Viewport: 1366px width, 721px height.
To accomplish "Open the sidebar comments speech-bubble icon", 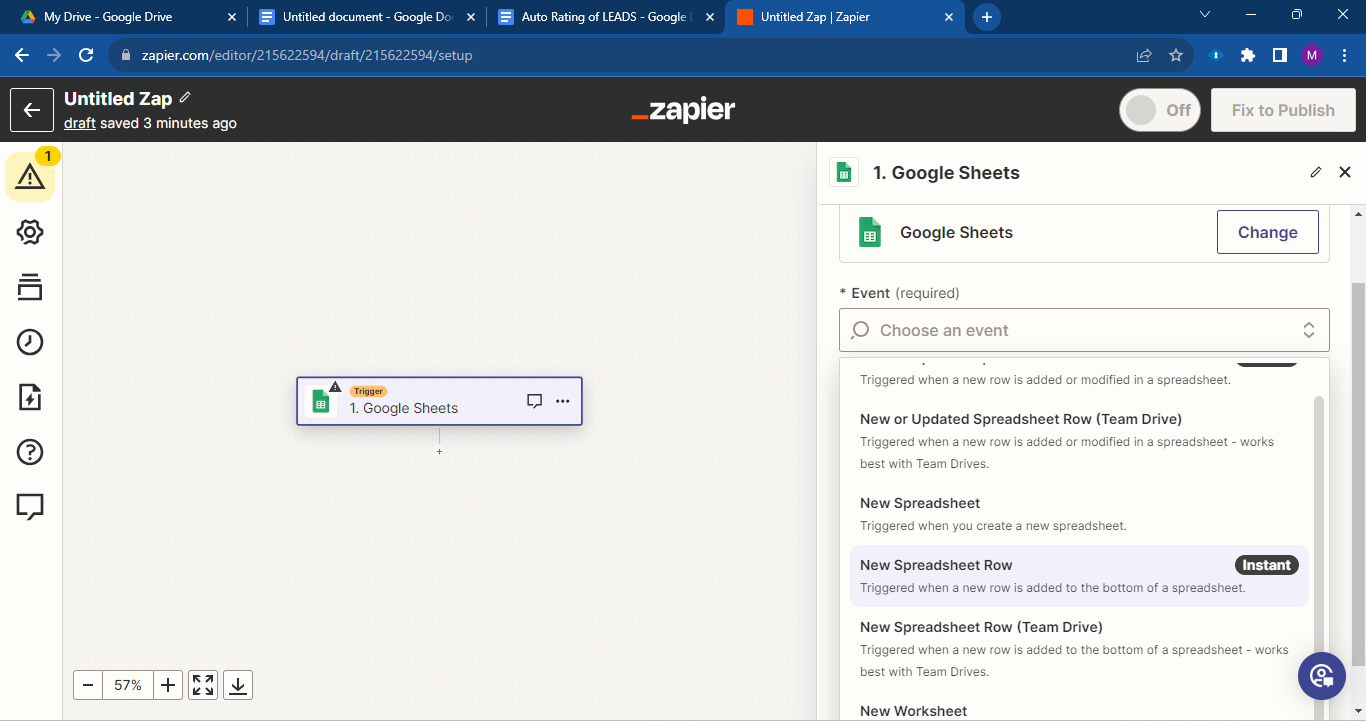I will coord(30,507).
